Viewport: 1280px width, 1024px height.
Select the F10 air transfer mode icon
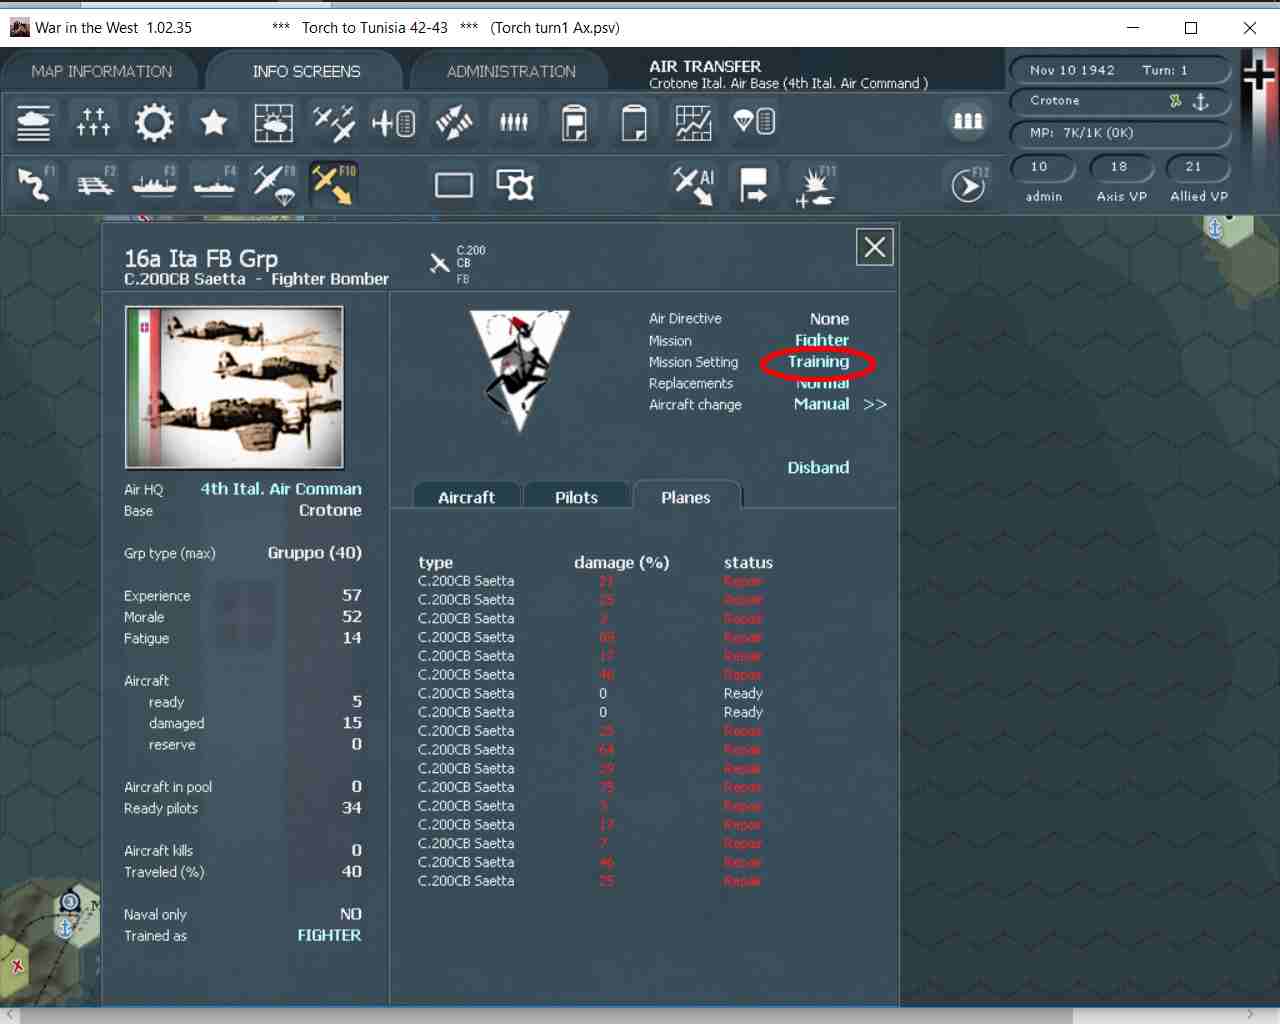(334, 184)
